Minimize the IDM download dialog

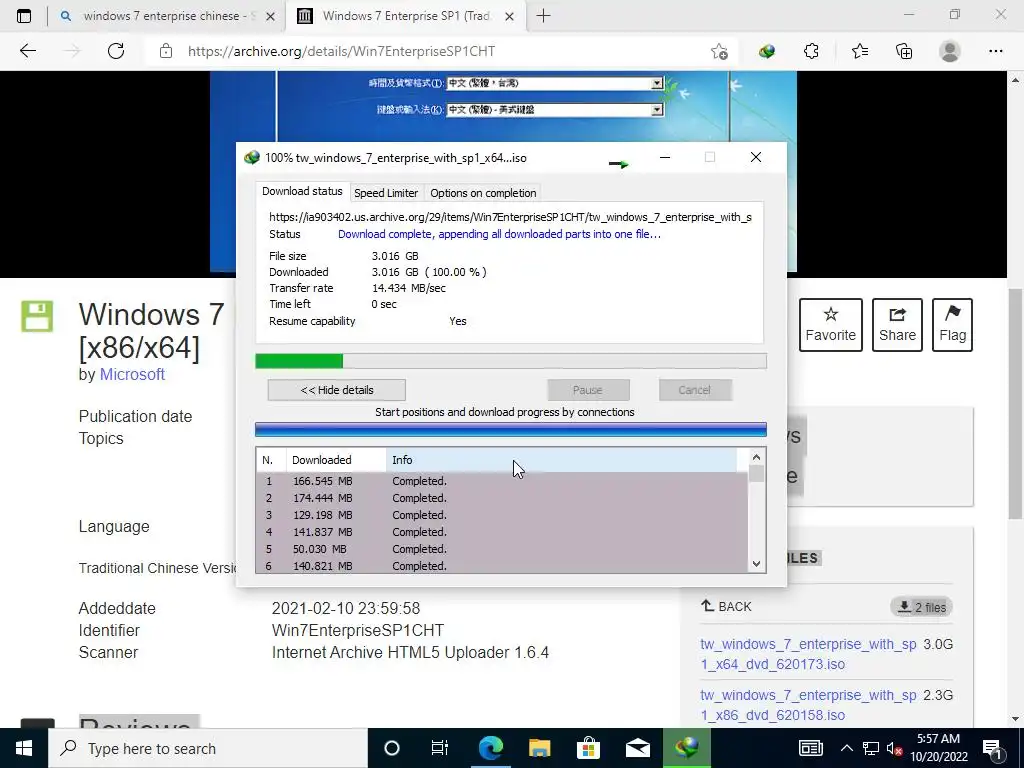(665, 157)
